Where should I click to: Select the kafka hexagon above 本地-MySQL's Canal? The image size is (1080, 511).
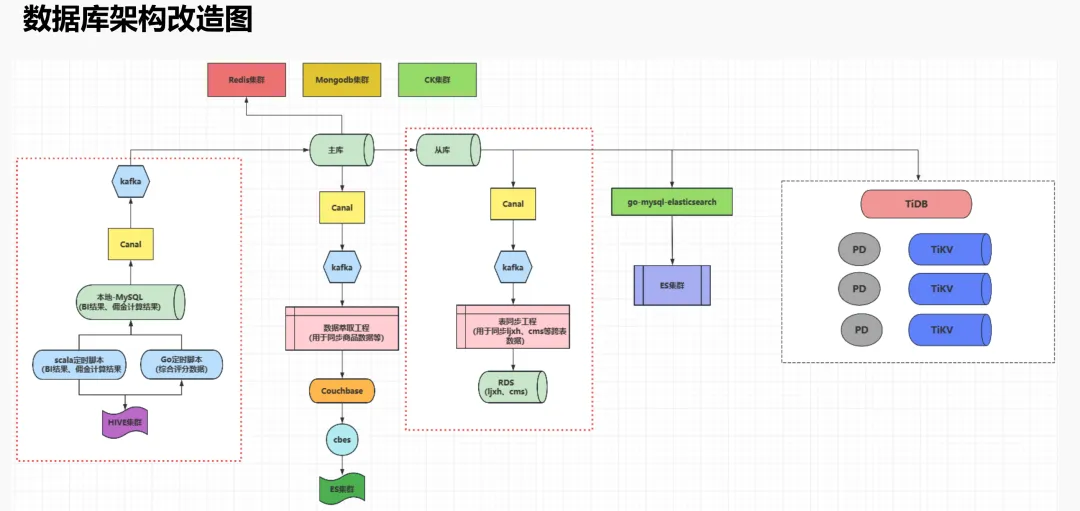[x=130, y=182]
